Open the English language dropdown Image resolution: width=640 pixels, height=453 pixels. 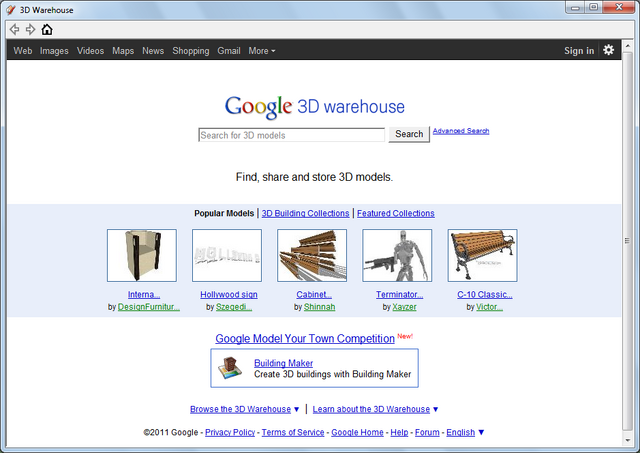pyautogui.click(x=465, y=433)
